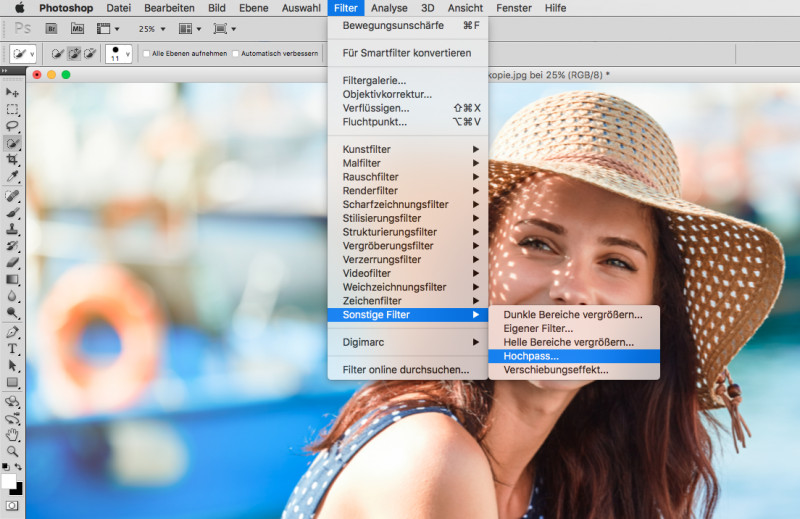Open the brush size picker dropdown
Viewport: 800px width, 519px height.
[119, 54]
